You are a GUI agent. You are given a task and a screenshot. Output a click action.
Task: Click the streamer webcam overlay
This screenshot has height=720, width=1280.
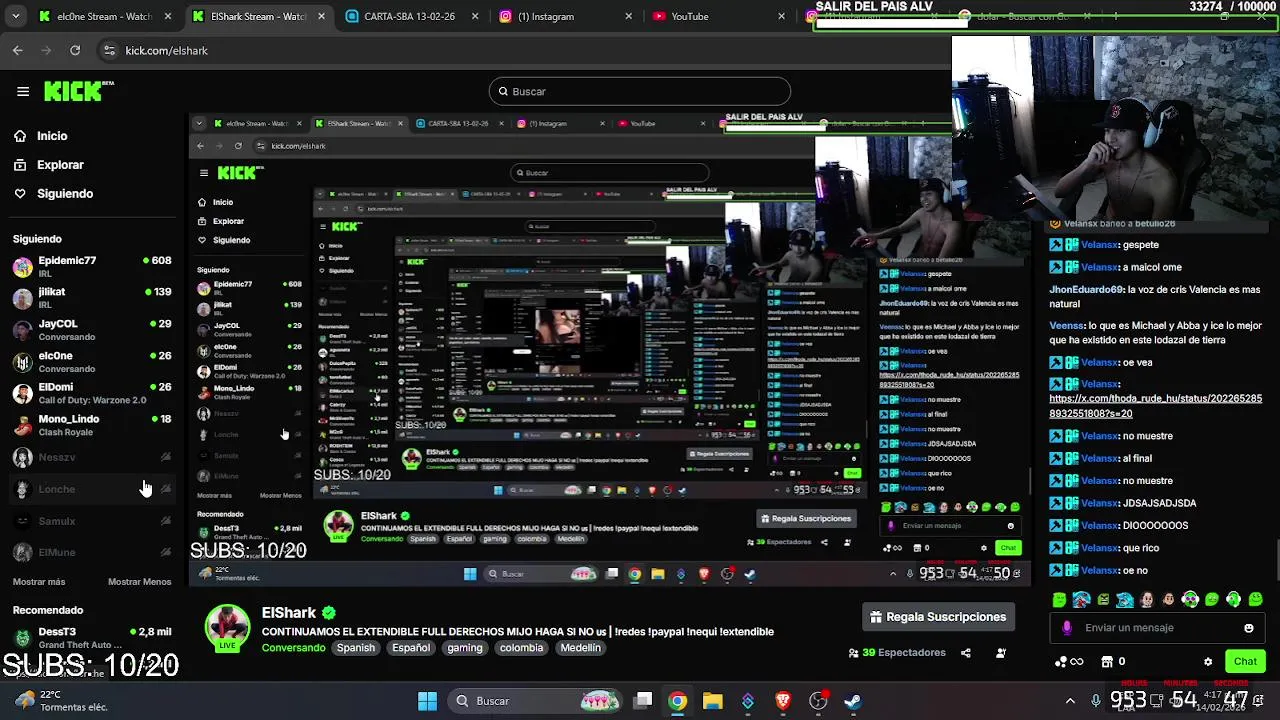point(1115,128)
